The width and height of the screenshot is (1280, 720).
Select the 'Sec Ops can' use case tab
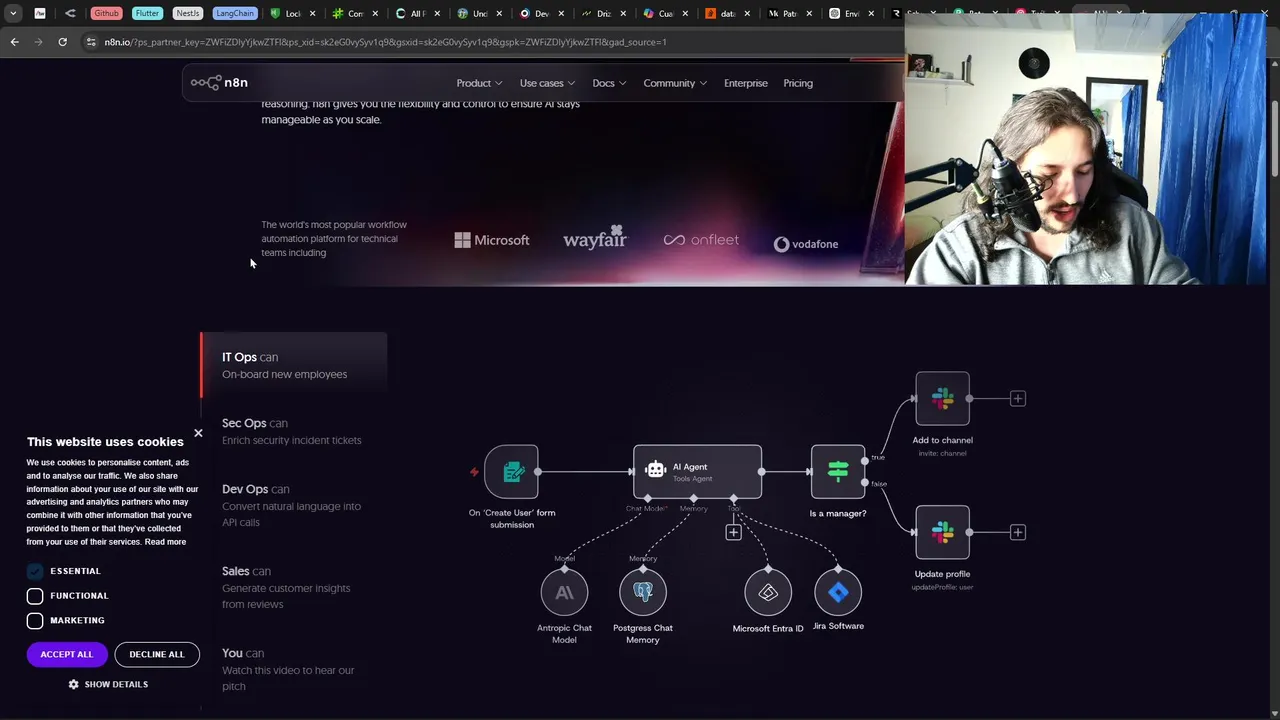click(294, 431)
